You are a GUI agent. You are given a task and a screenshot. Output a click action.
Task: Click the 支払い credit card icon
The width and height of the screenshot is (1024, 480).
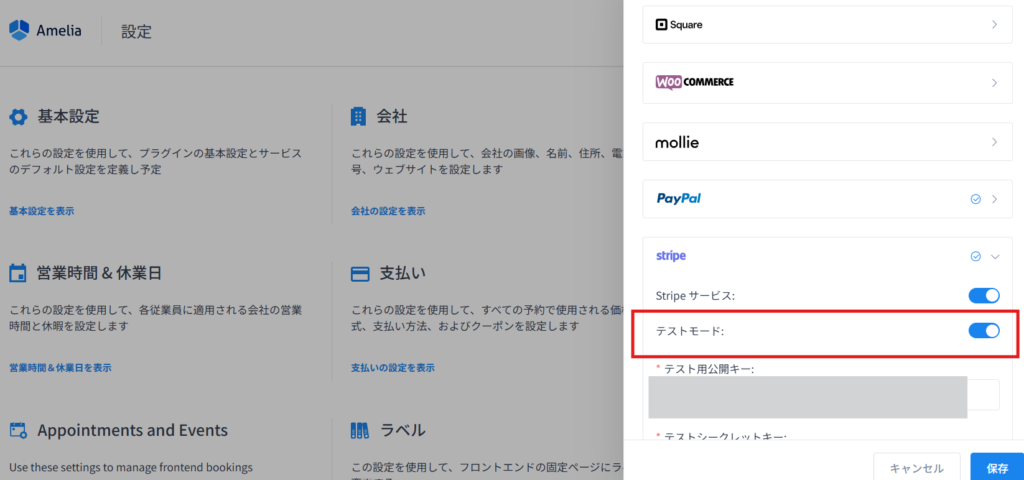click(360, 274)
